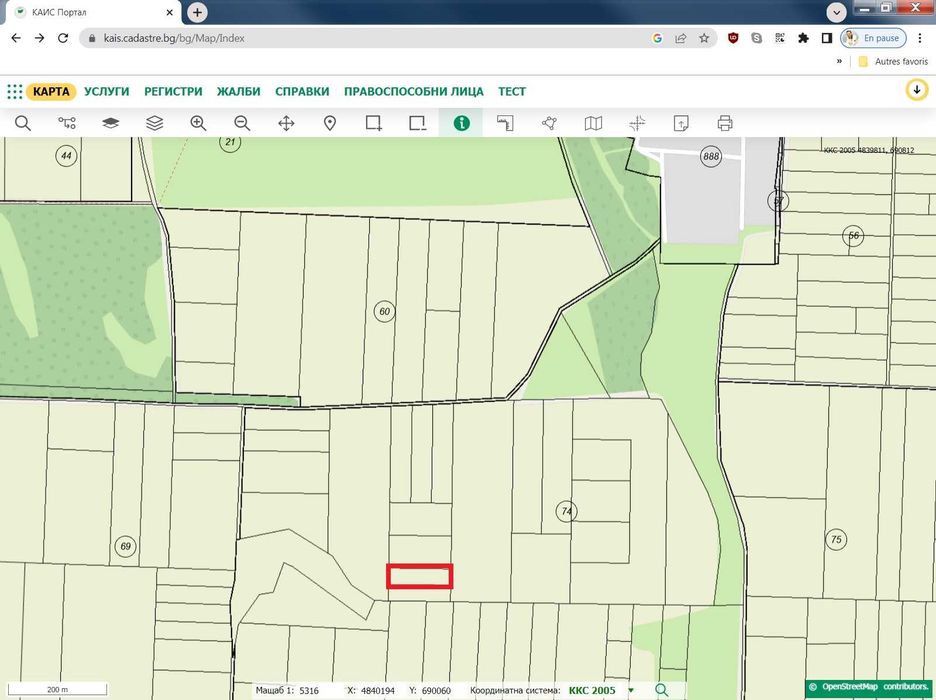Choose the folded map icon
Screen dimensions: 936x700
click(x=593, y=124)
